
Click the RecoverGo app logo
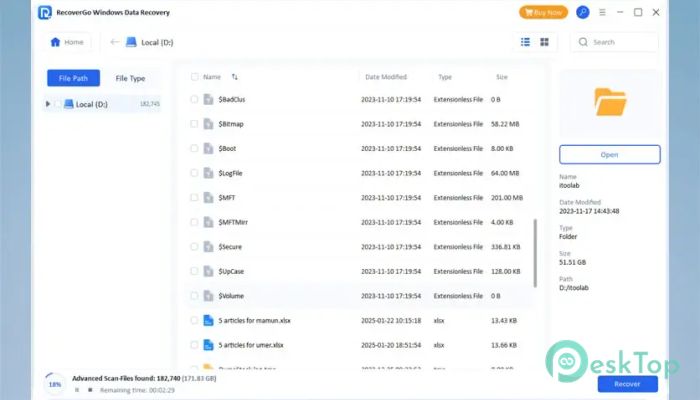[x=45, y=12]
